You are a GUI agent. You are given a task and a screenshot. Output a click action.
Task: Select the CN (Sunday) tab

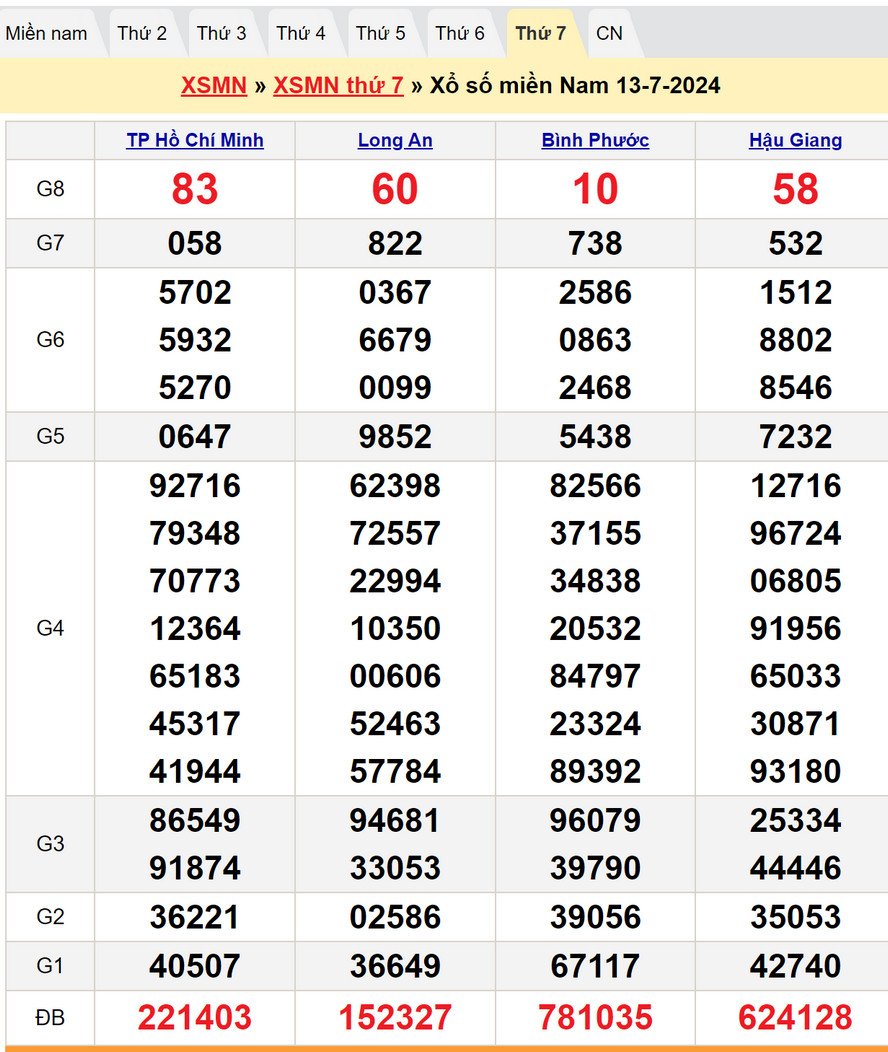click(609, 33)
